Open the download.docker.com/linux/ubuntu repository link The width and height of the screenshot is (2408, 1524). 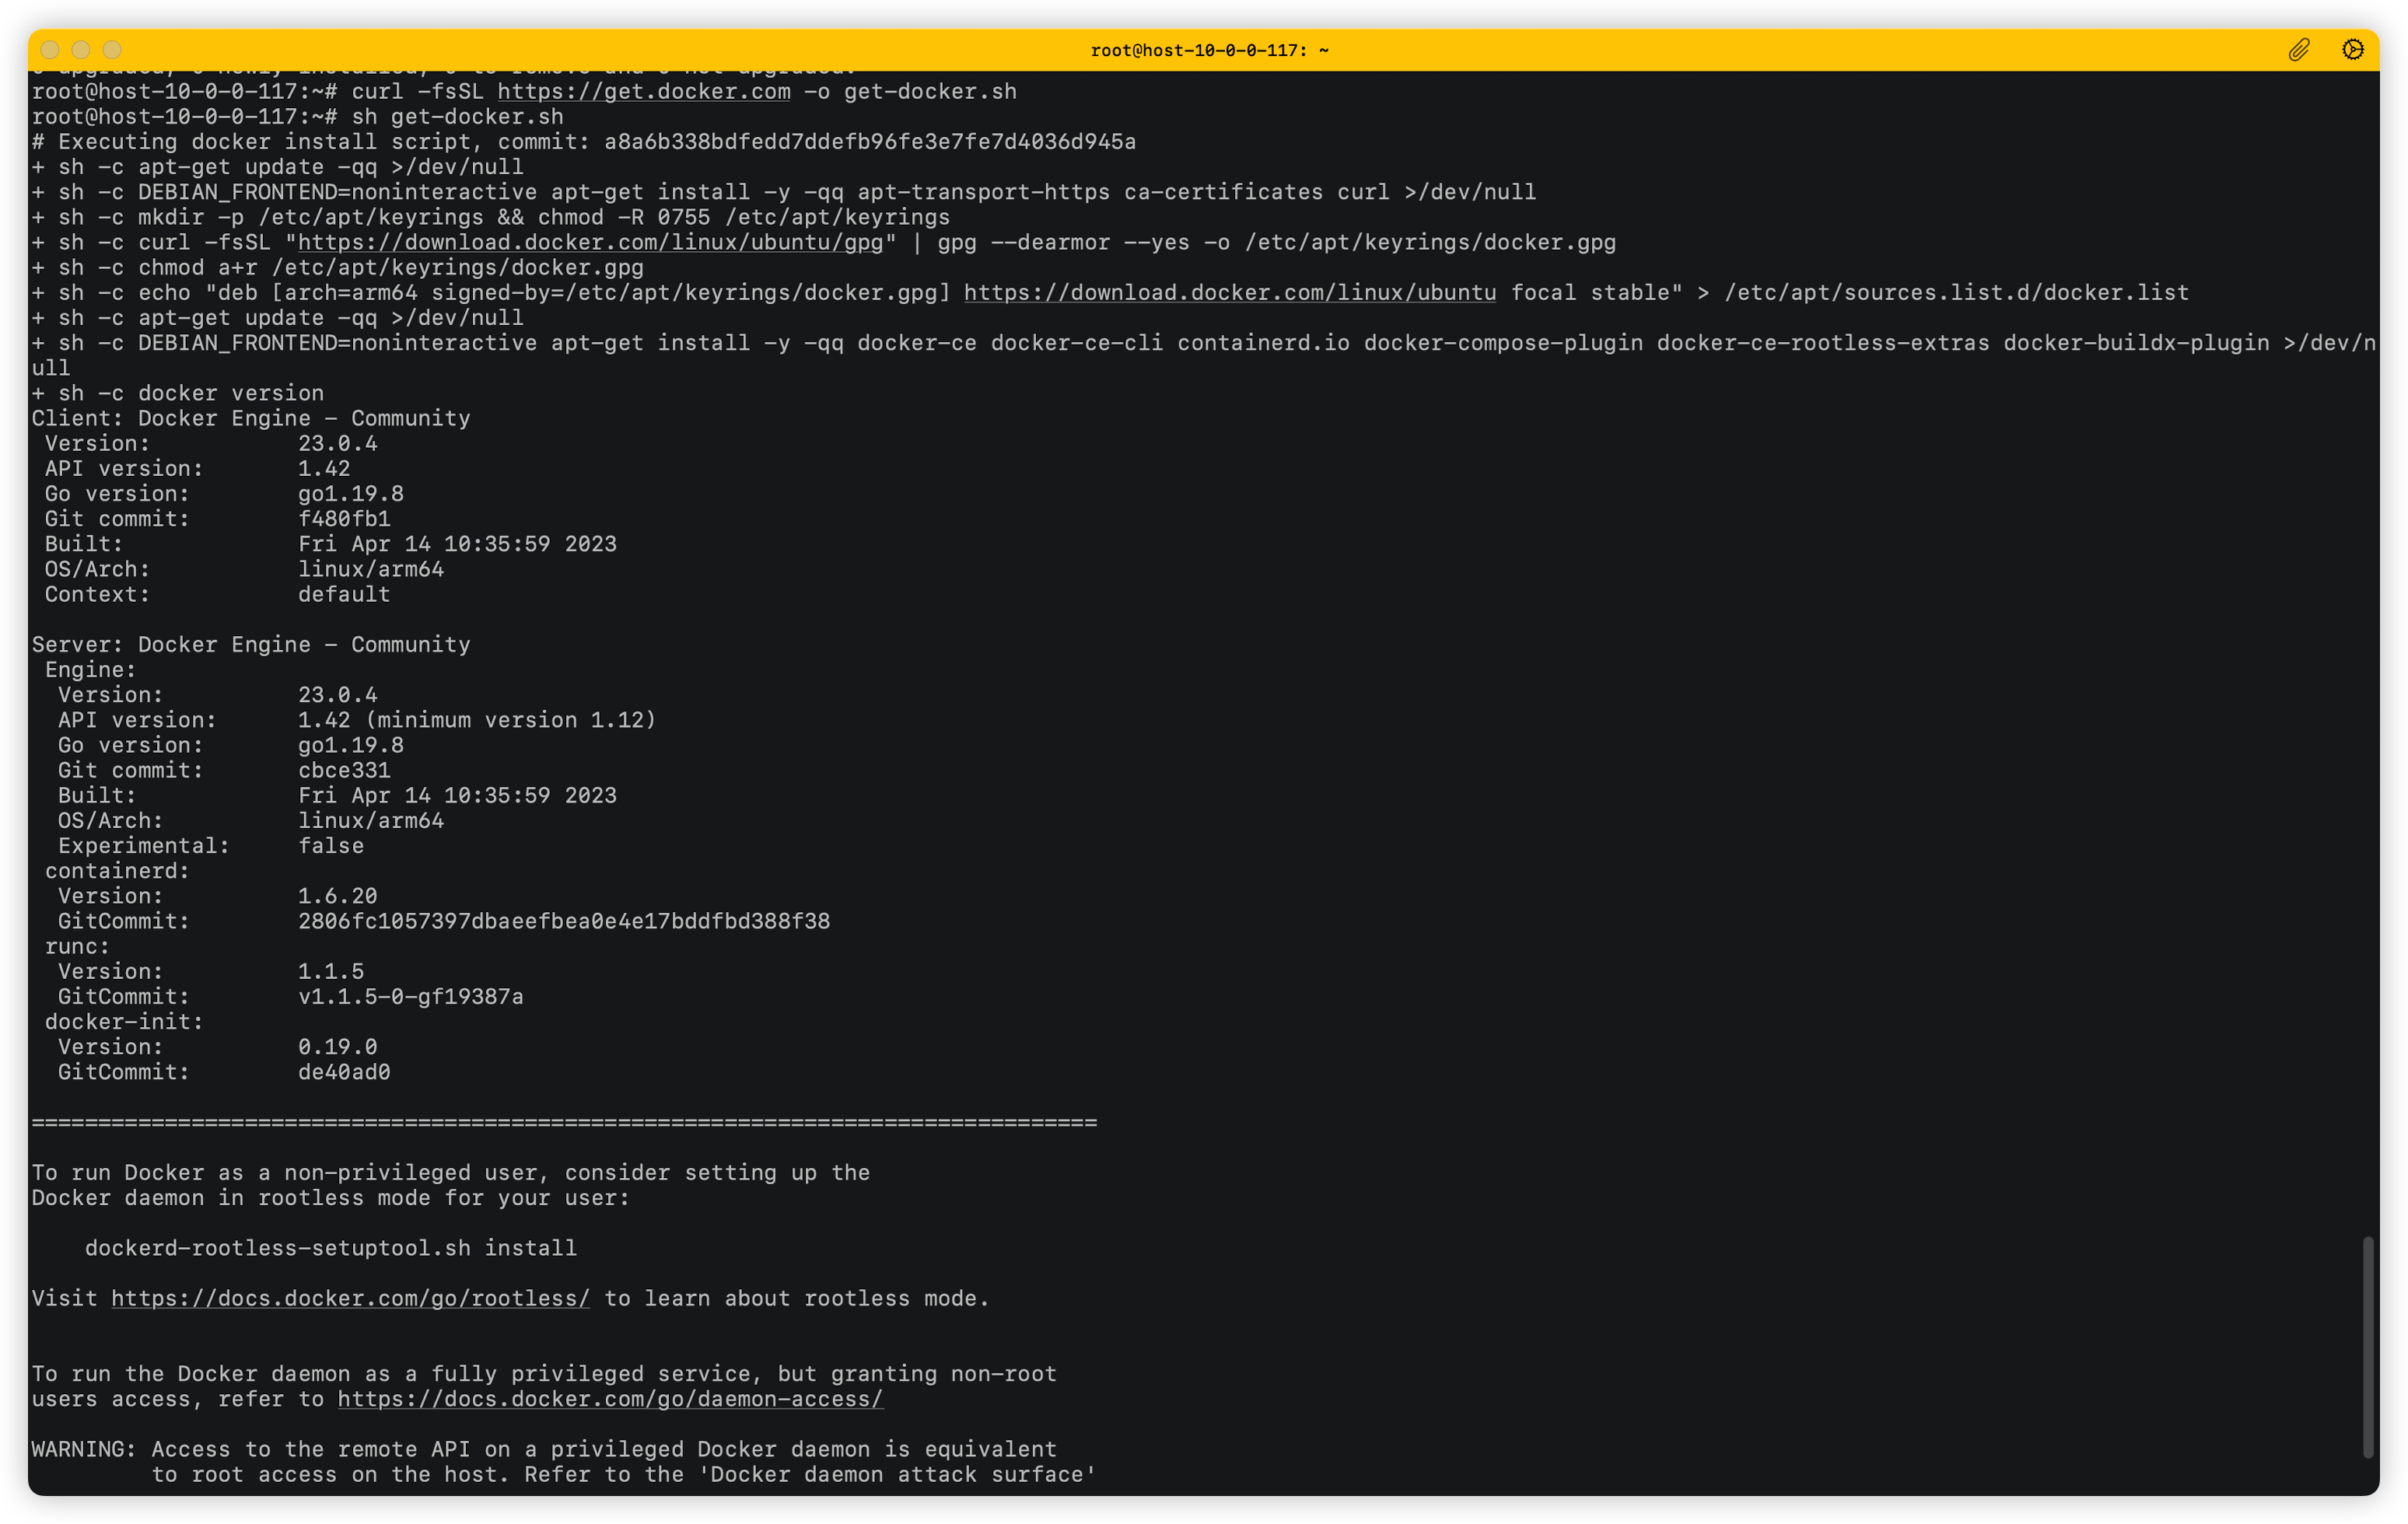[x=1229, y=293]
